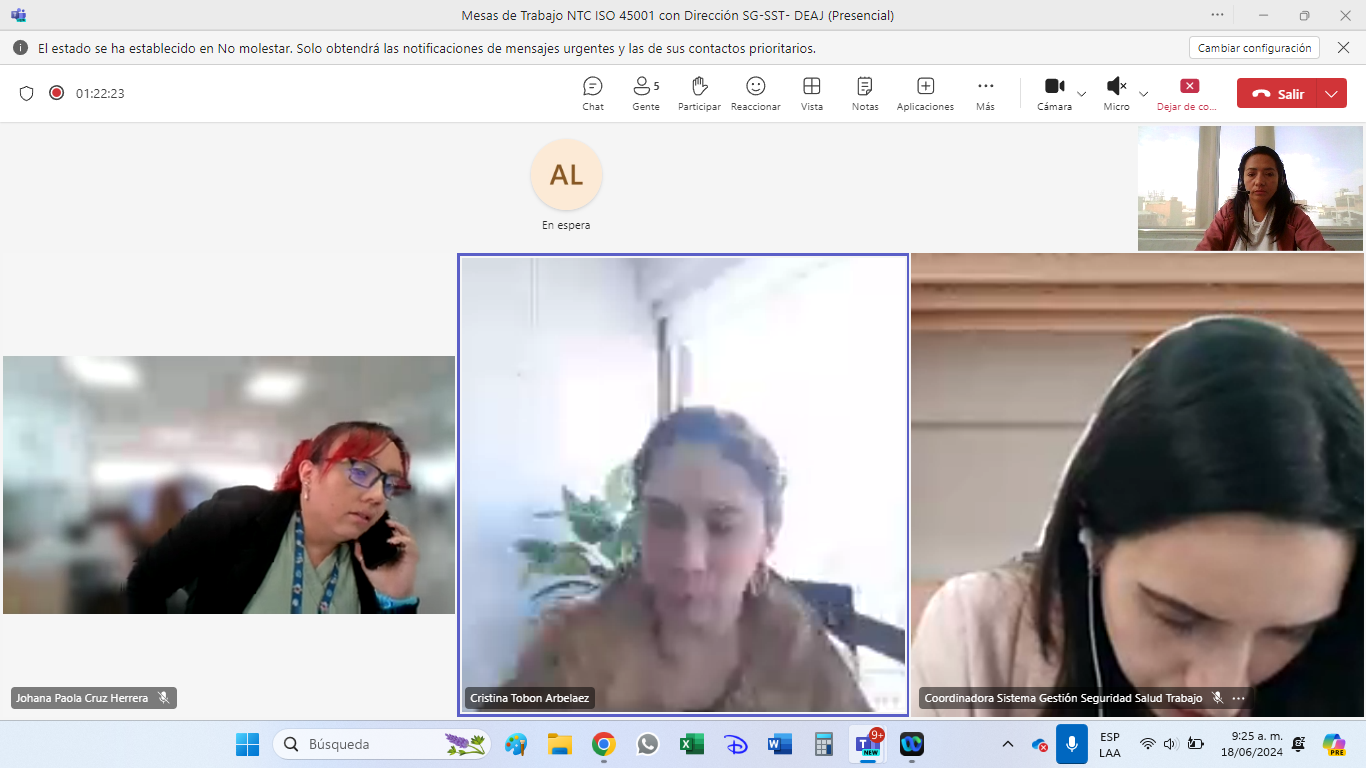This screenshot has width=1366, height=768.
Task: Show hidden system tray icons
Action: pyautogui.click(x=1007, y=744)
